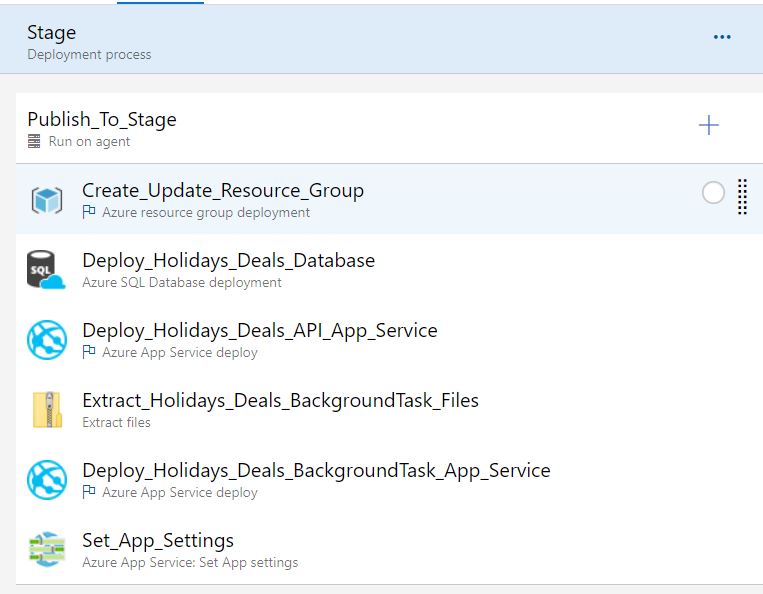Click the flag icon under Create_Update_Resource_Group
This screenshot has width=763, height=594.
click(89, 212)
